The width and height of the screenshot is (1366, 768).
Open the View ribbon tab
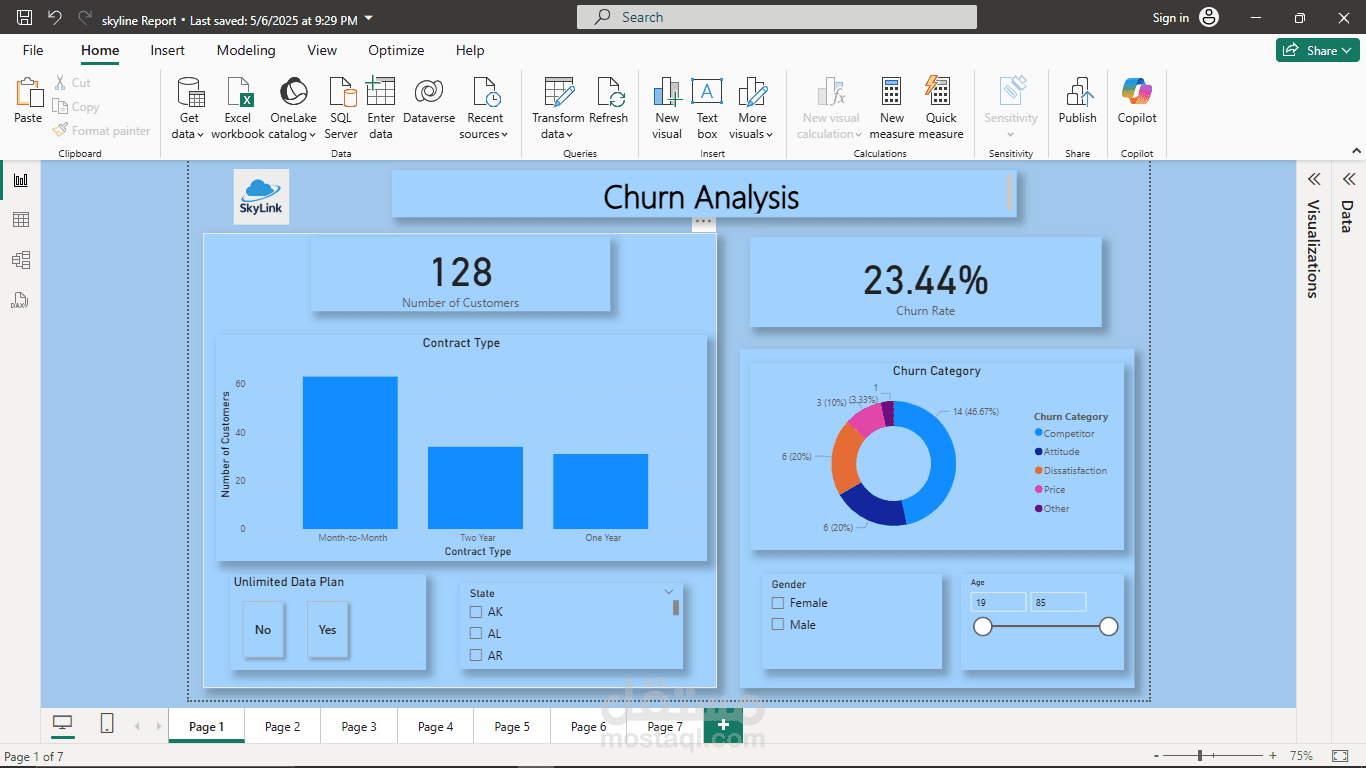pos(322,50)
